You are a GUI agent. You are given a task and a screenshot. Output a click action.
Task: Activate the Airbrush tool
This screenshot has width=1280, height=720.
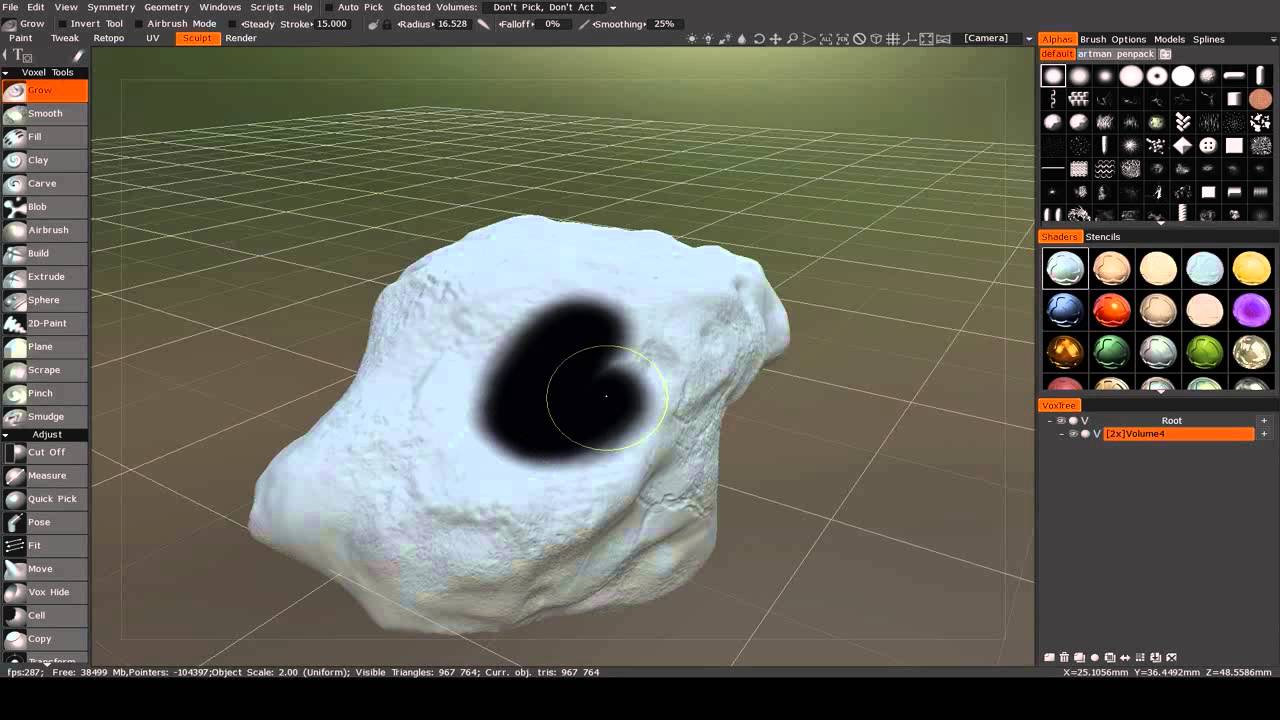(45, 230)
